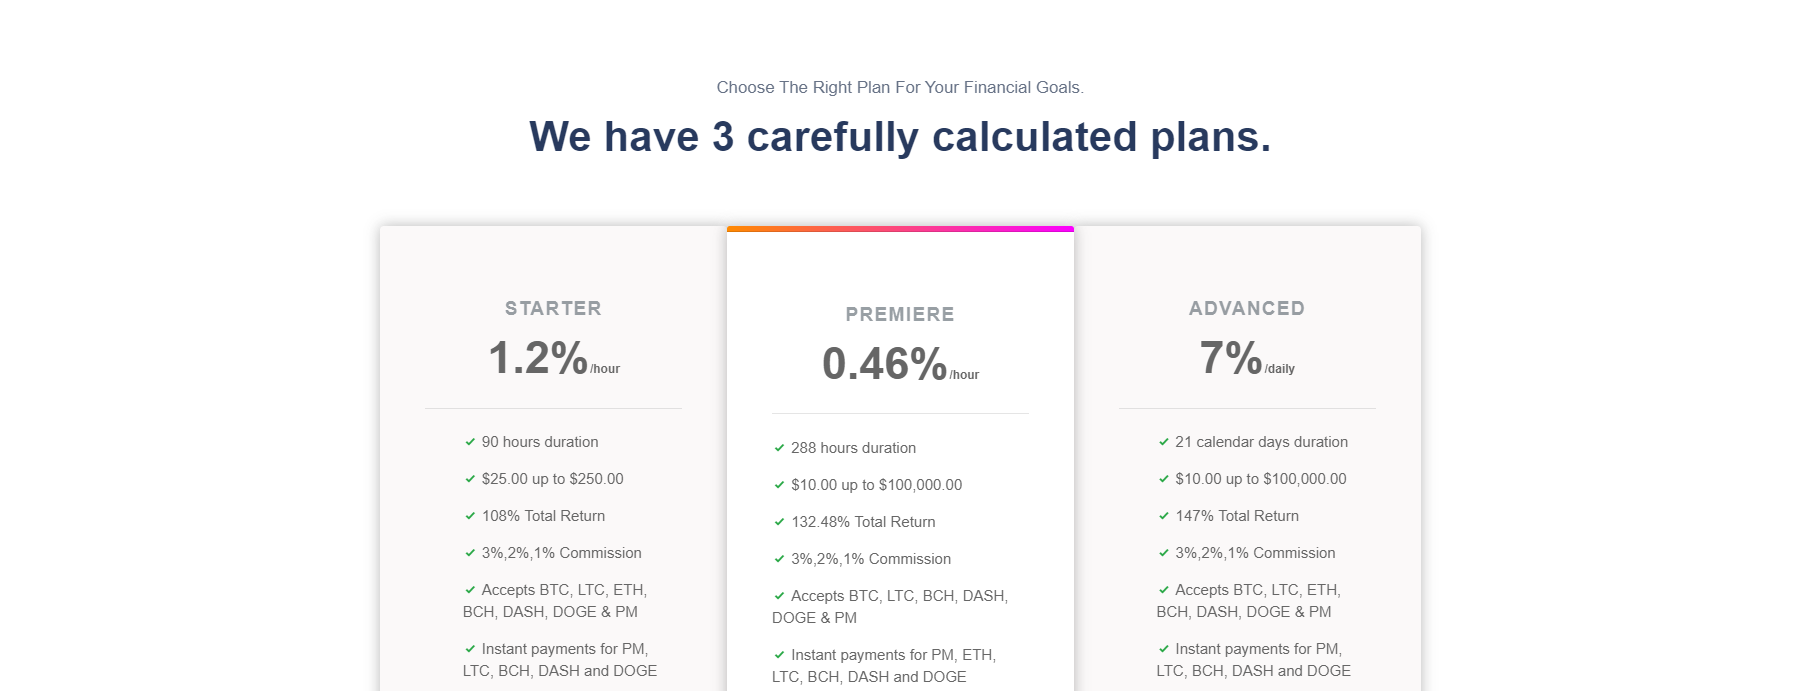The width and height of the screenshot is (1808, 691).
Task: Click the Advanced plan's Commission checkmark
Action: (1164, 553)
